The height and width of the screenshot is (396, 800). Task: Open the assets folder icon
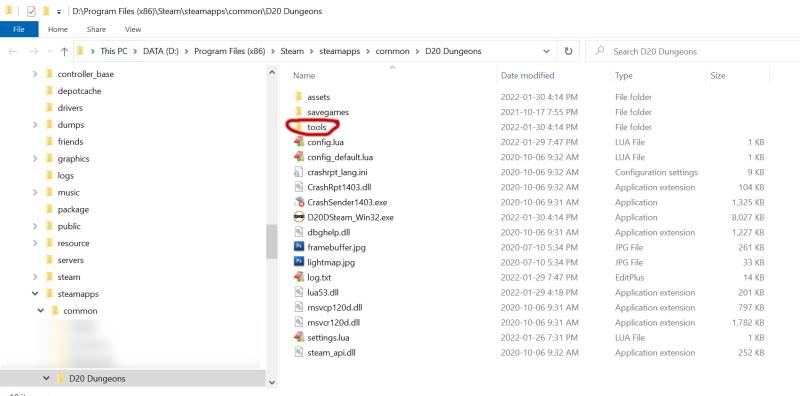click(x=299, y=96)
